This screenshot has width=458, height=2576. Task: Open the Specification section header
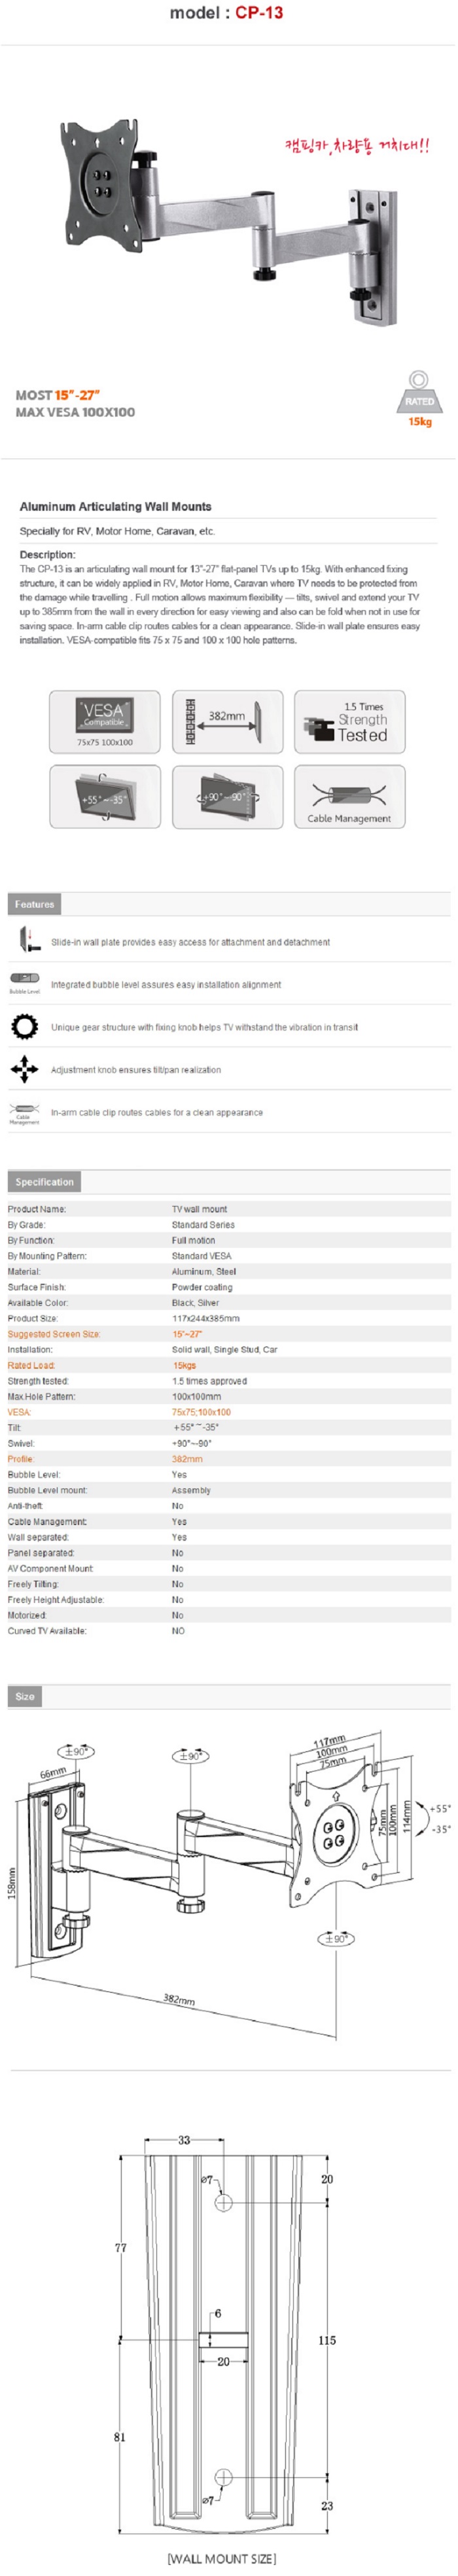45,1182
